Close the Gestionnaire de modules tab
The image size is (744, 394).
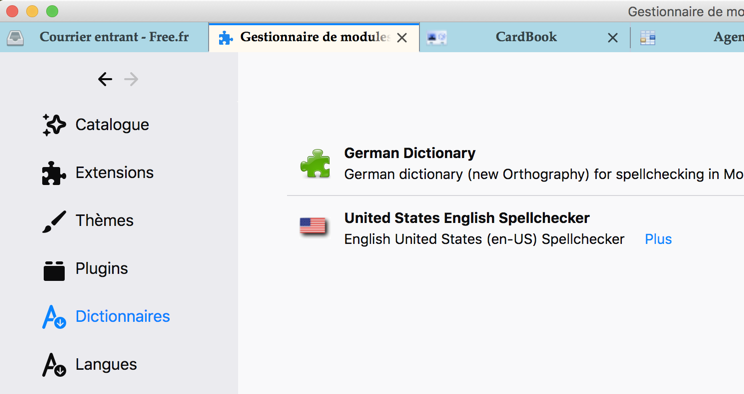click(402, 38)
